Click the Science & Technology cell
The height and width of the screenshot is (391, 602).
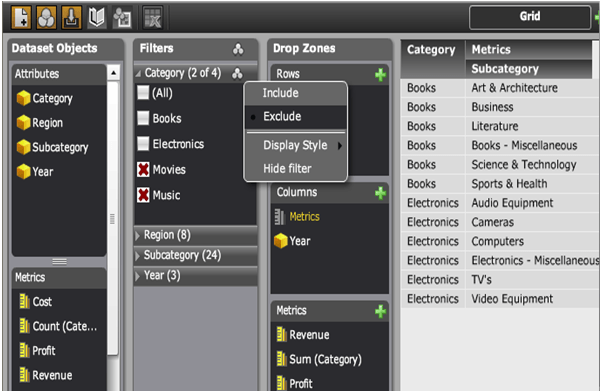(x=532, y=165)
